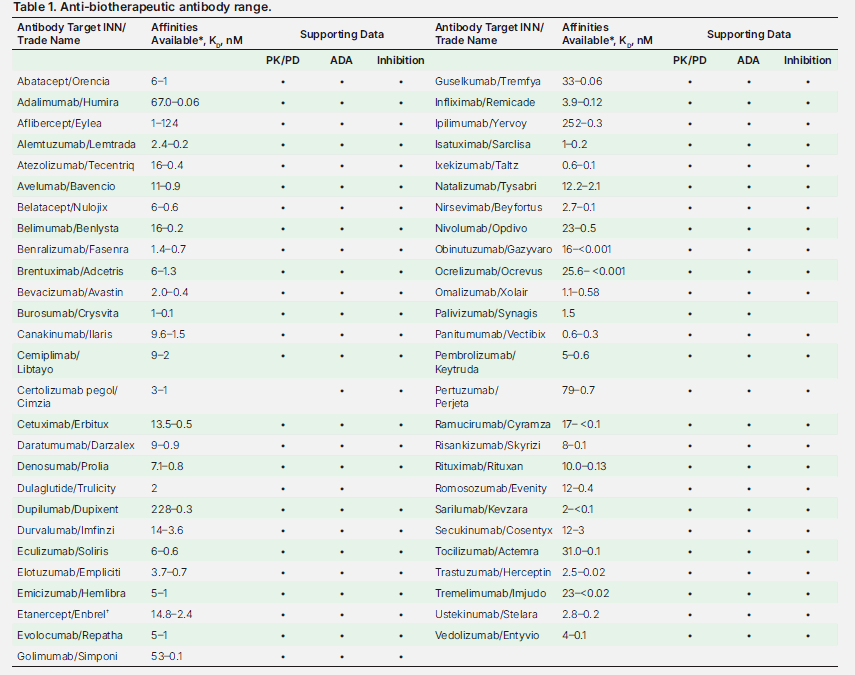
Task: Click affinity value 1.4–0.7
Action: 168,249
